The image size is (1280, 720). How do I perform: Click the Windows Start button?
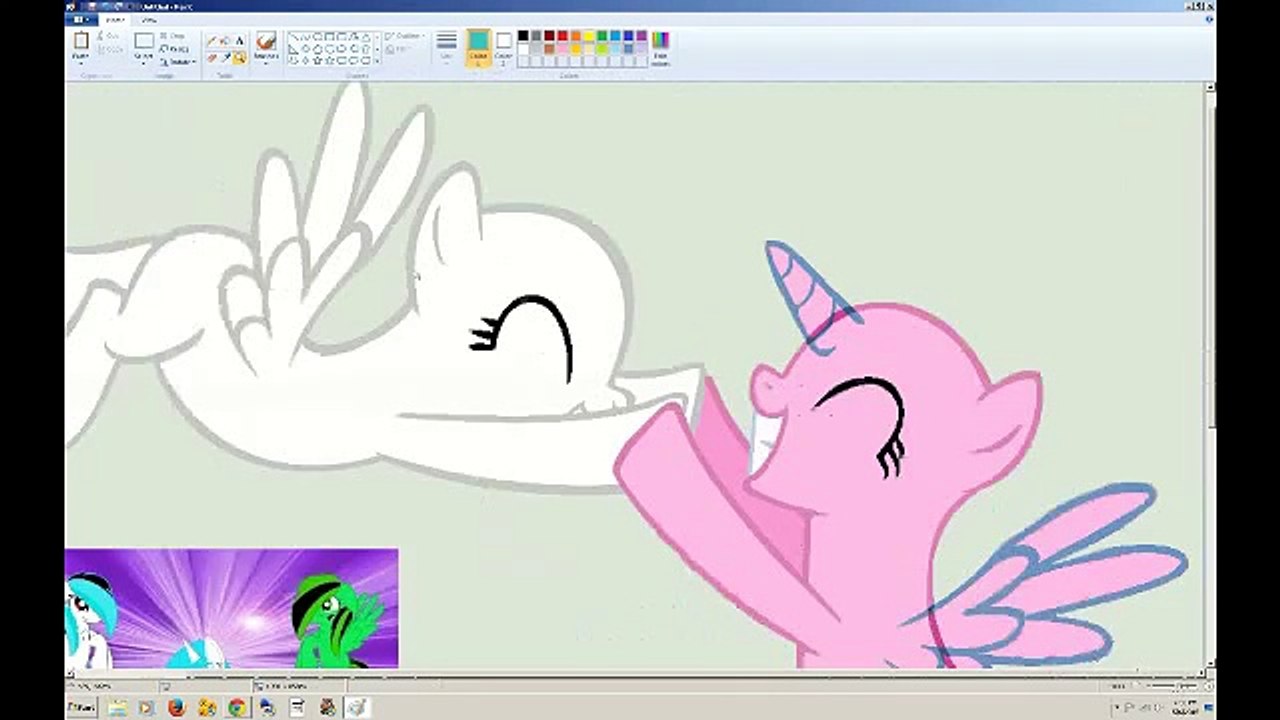point(82,707)
